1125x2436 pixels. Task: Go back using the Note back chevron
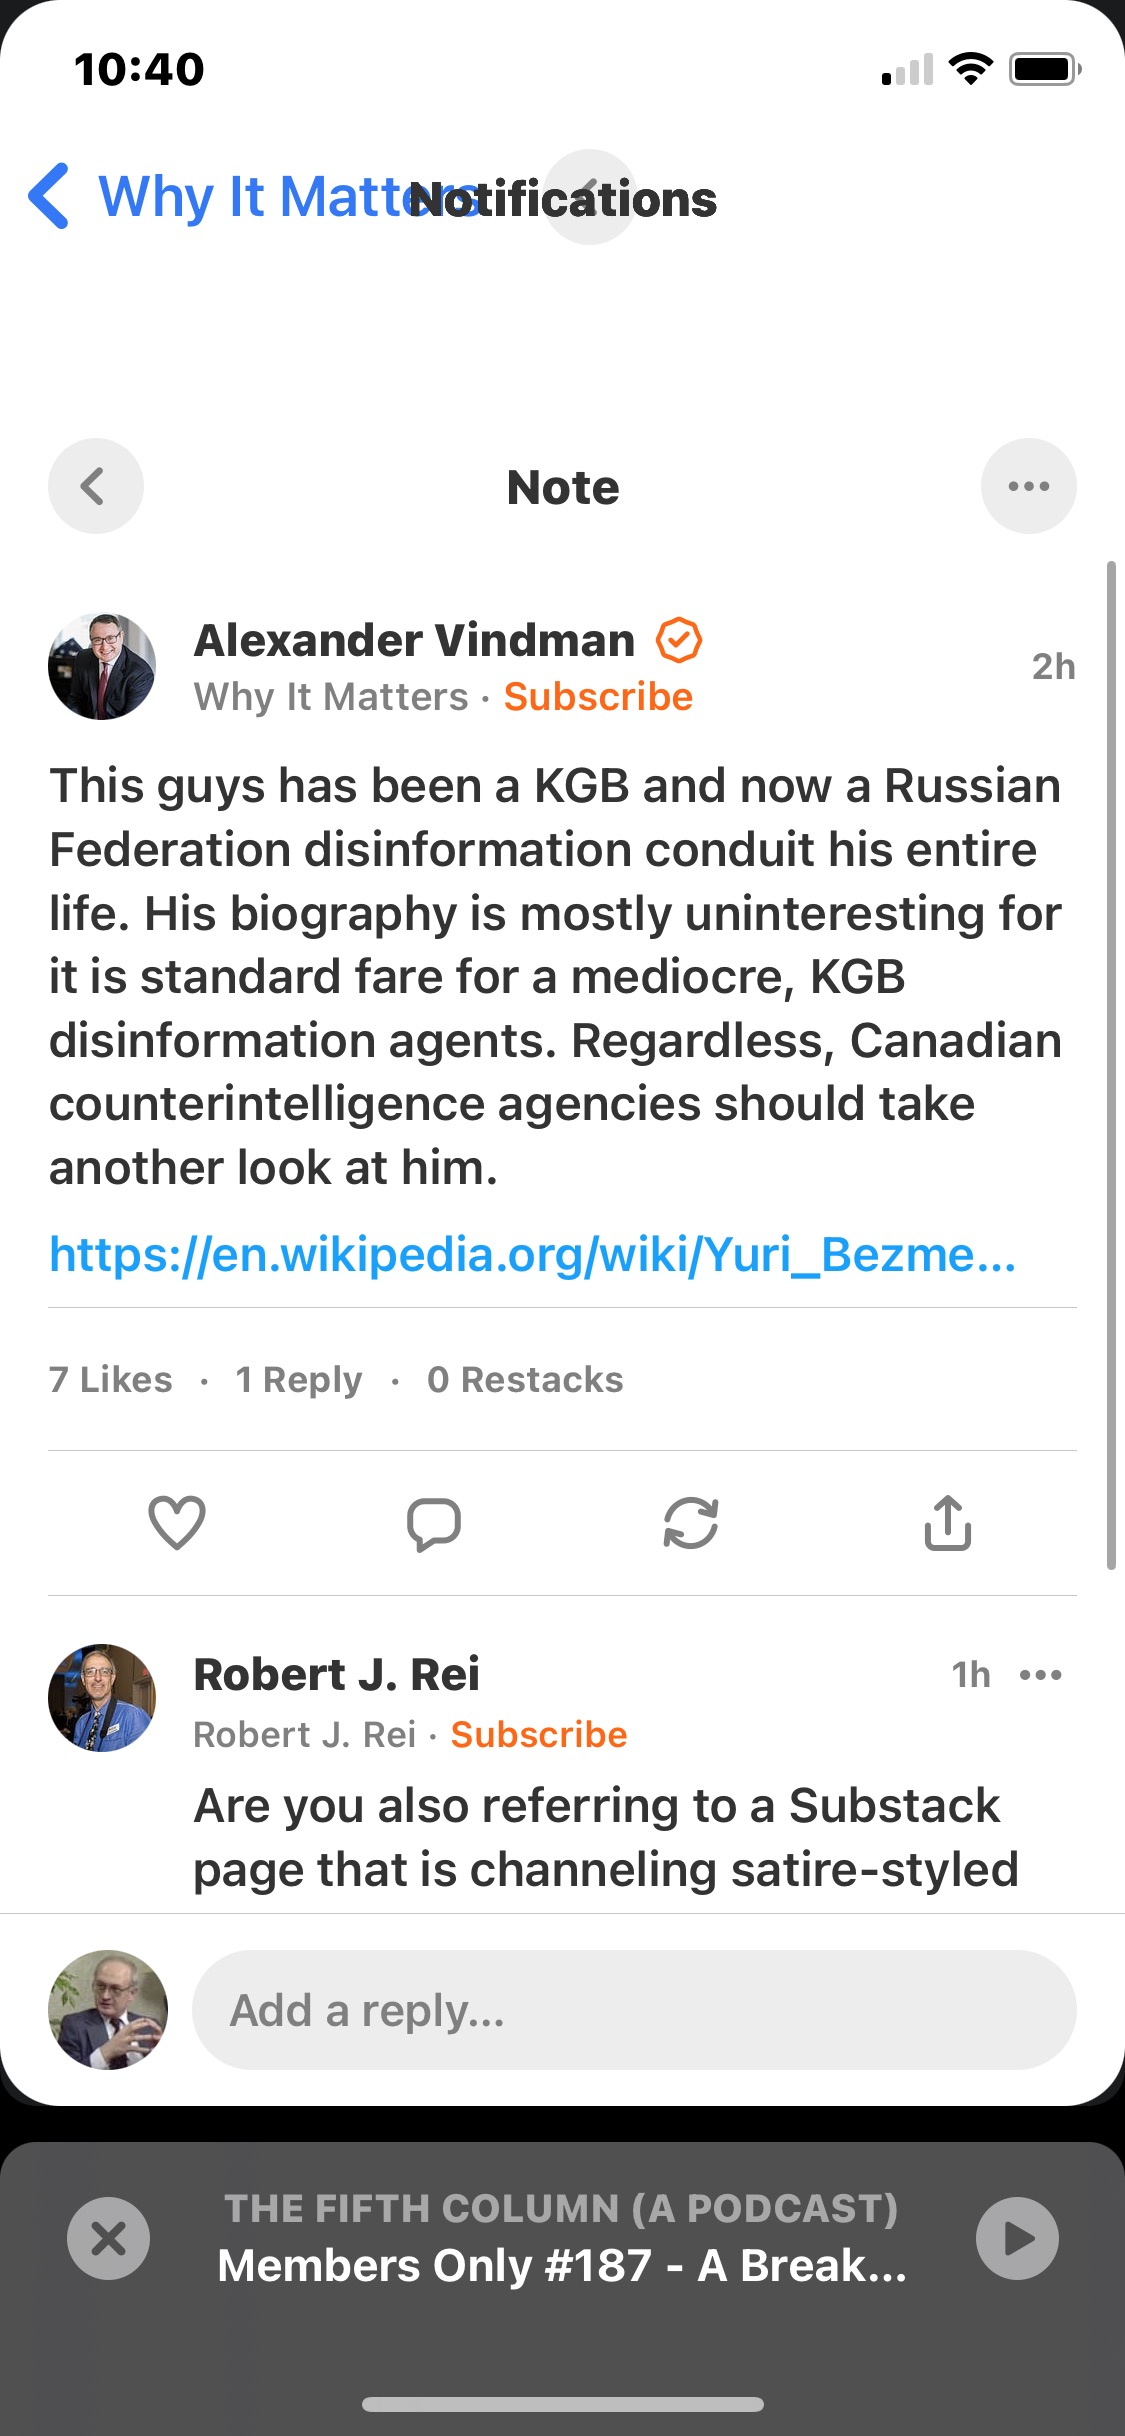pos(95,485)
